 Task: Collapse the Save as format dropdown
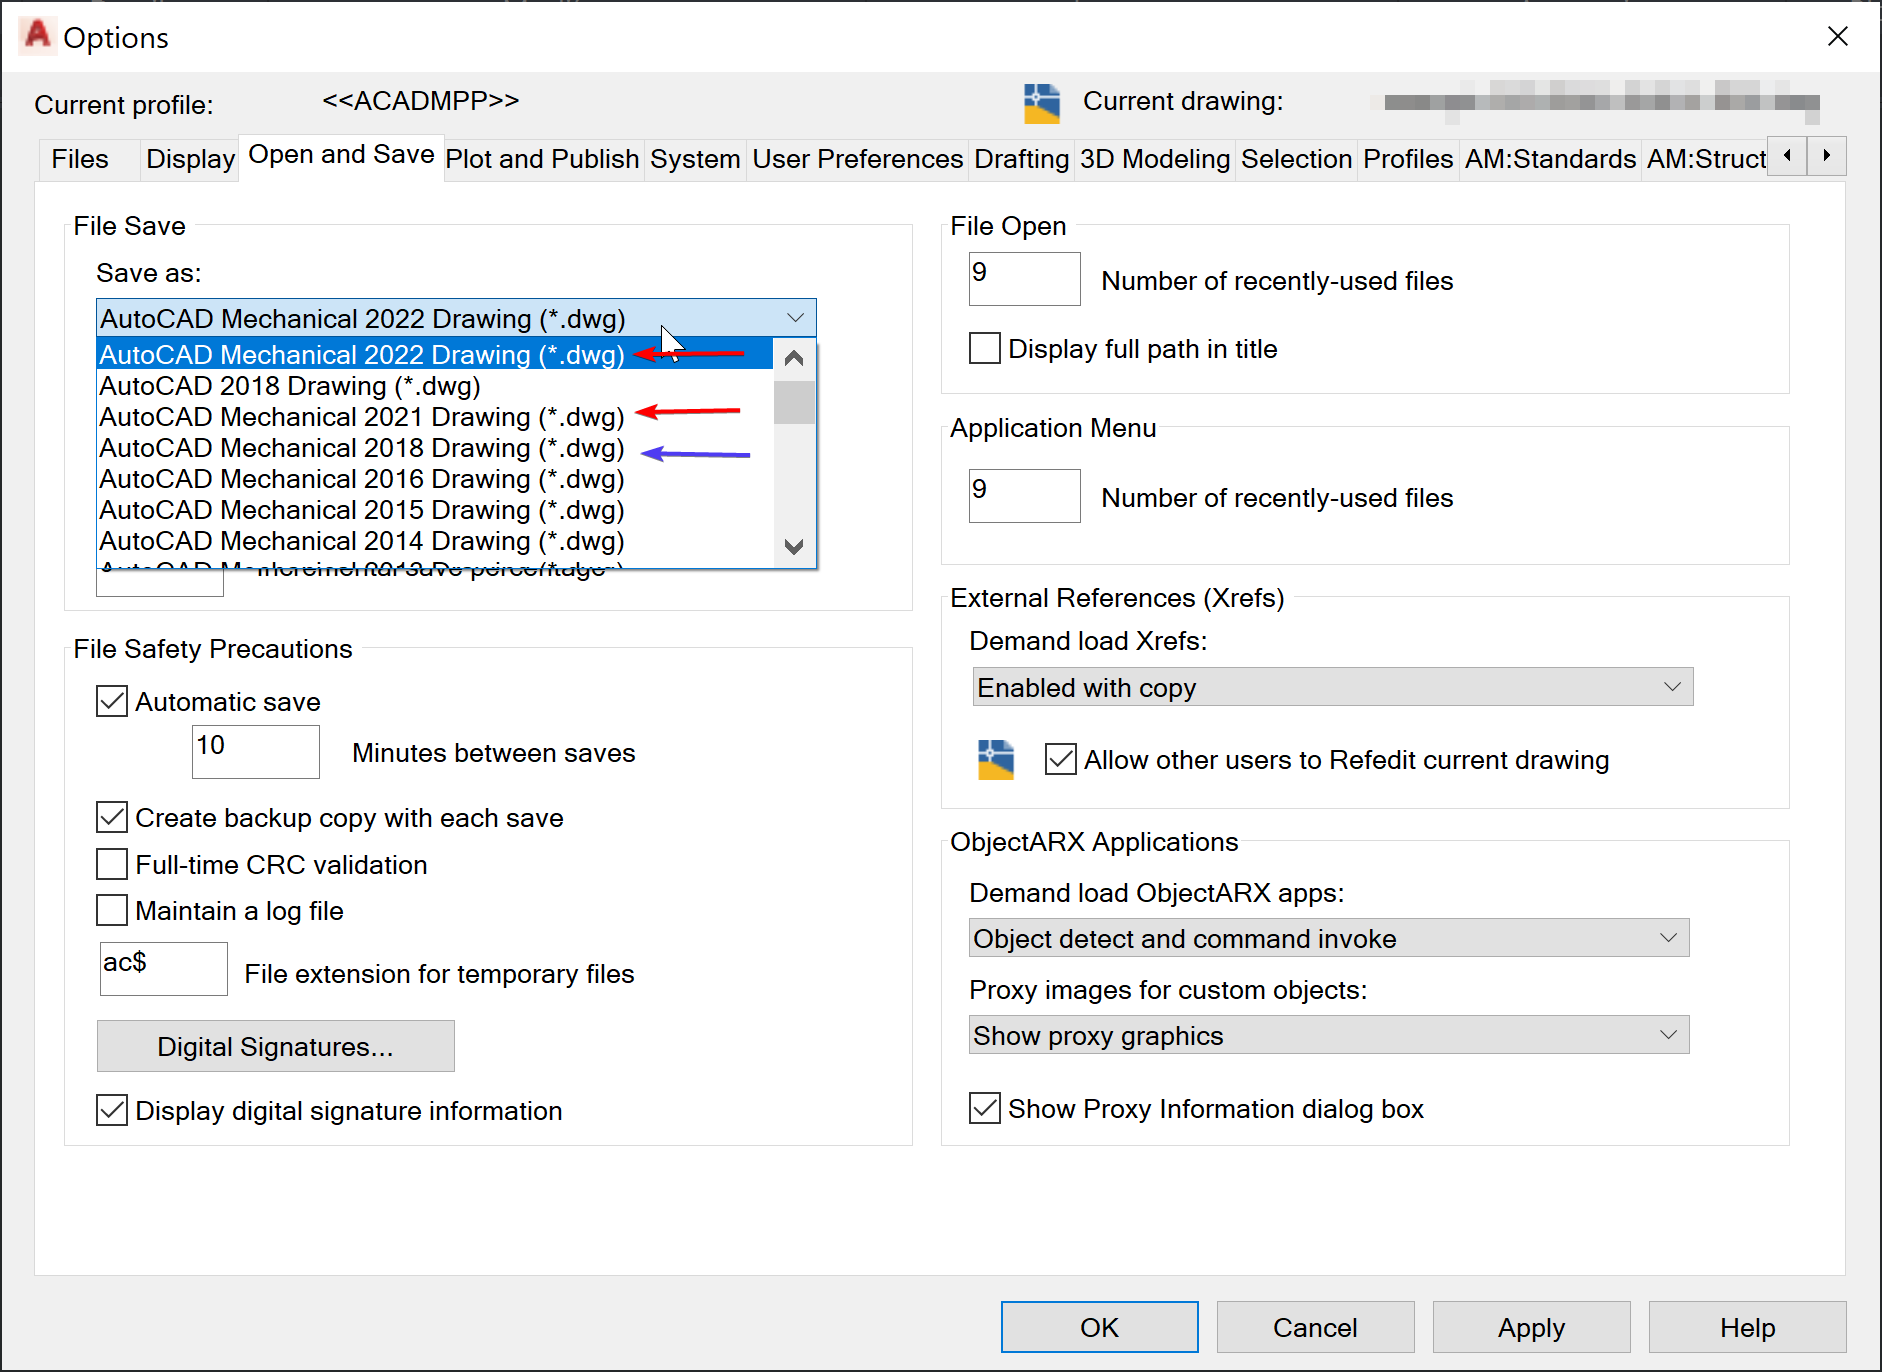click(795, 318)
